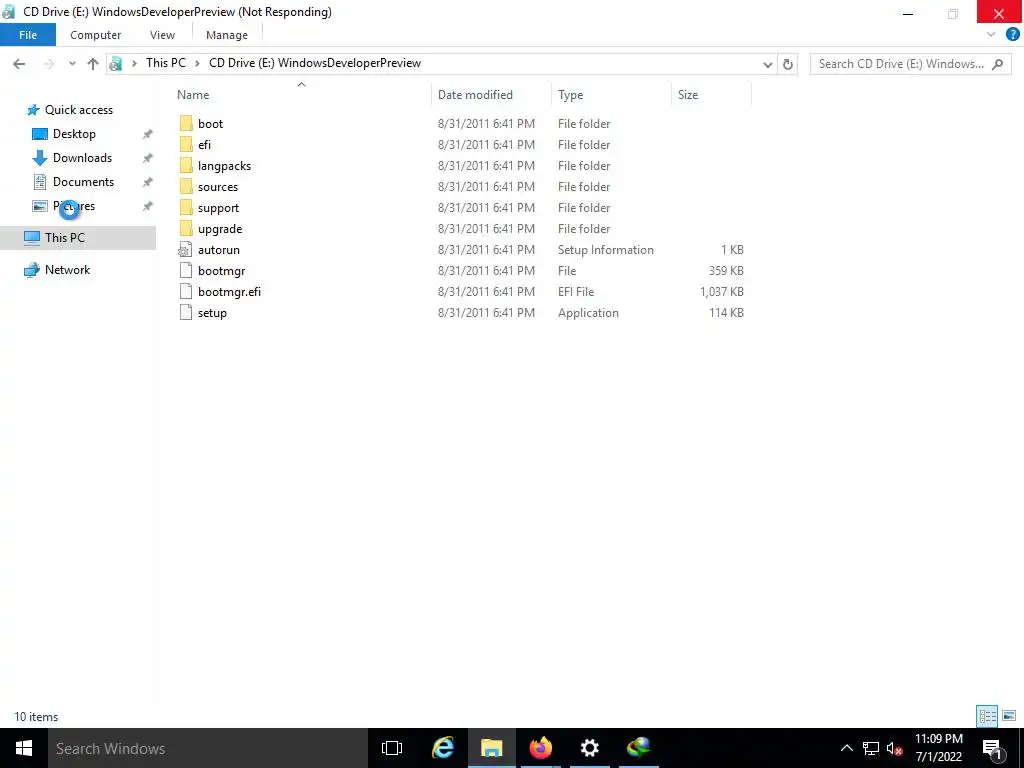Launch Internet Explorer from the taskbar
This screenshot has width=1024, height=768.
[x=442, y=748]
